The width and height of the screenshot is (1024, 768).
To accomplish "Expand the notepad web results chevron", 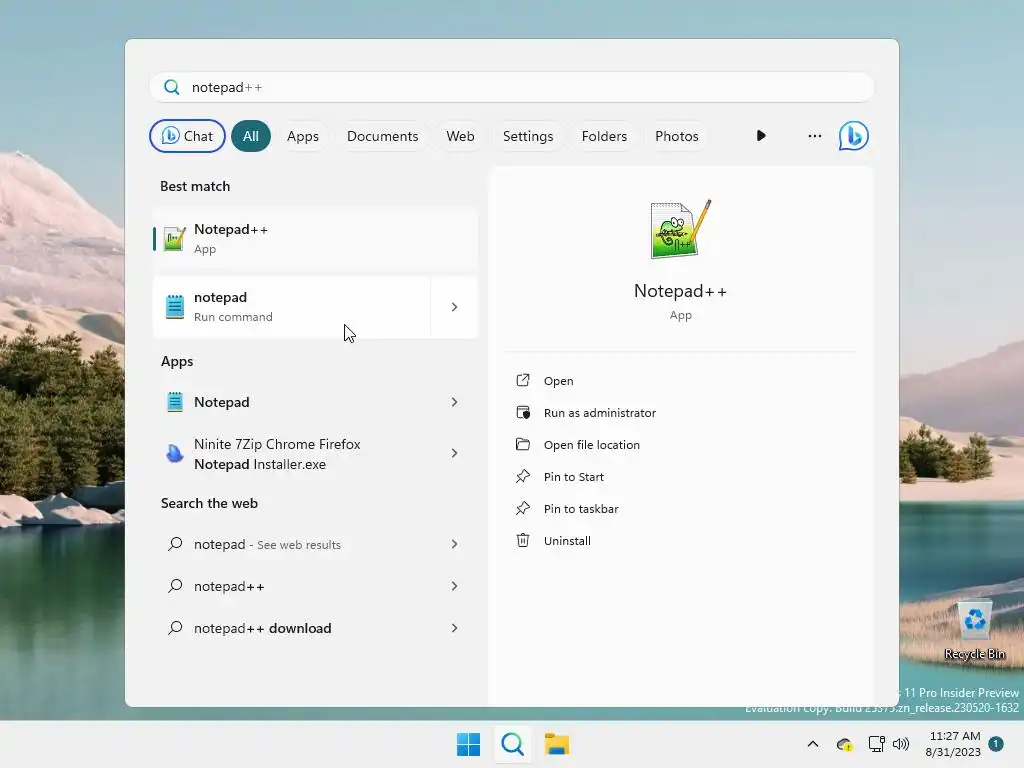I will (454, 544).
